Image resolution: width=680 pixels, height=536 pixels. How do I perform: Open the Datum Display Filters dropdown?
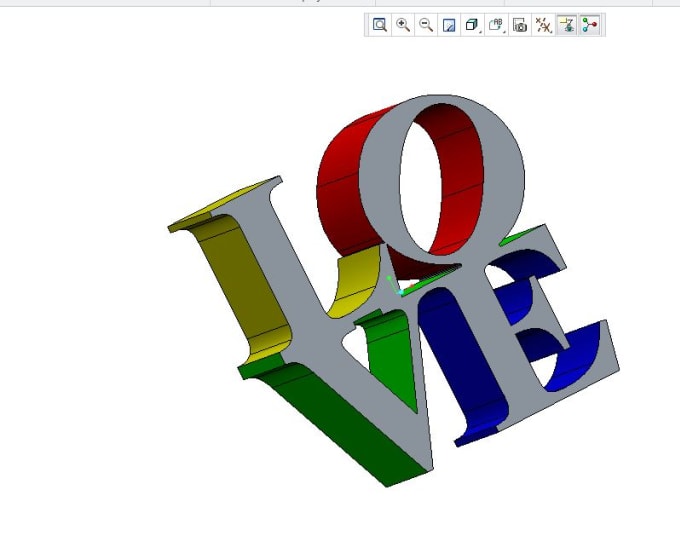click(543, 25)
